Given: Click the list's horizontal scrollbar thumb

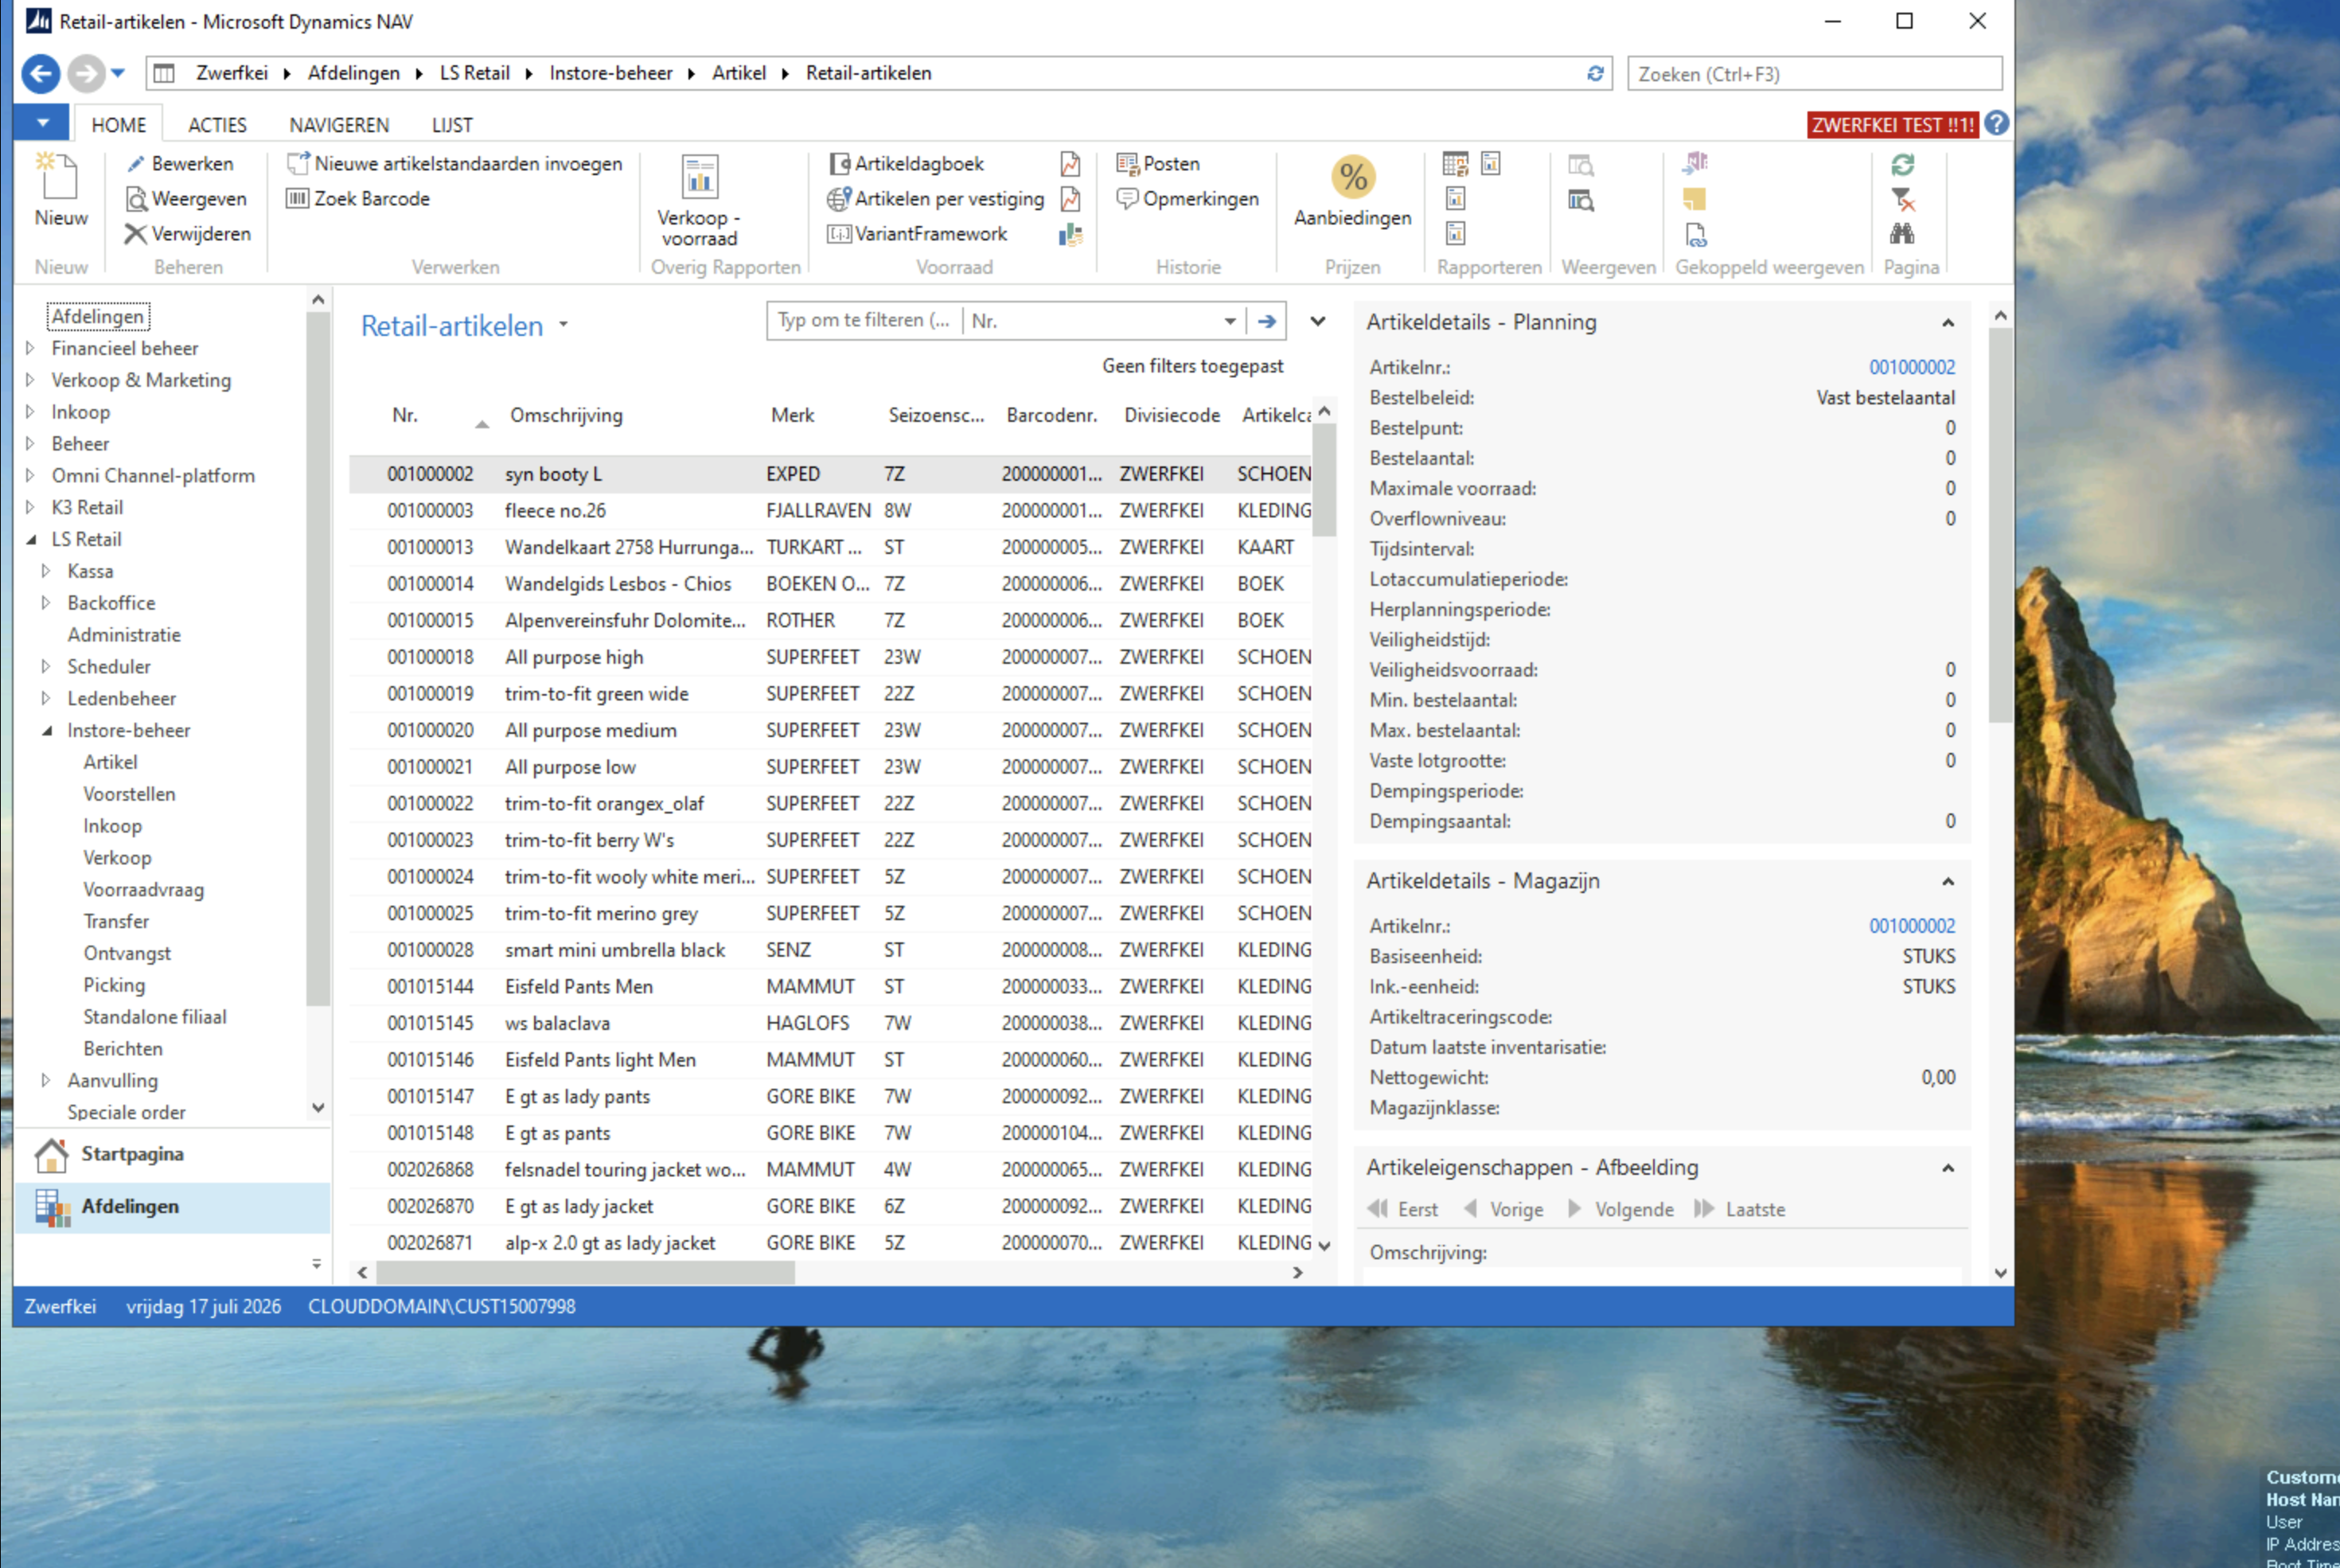Looking at the screenshot, I should 585,1273.
